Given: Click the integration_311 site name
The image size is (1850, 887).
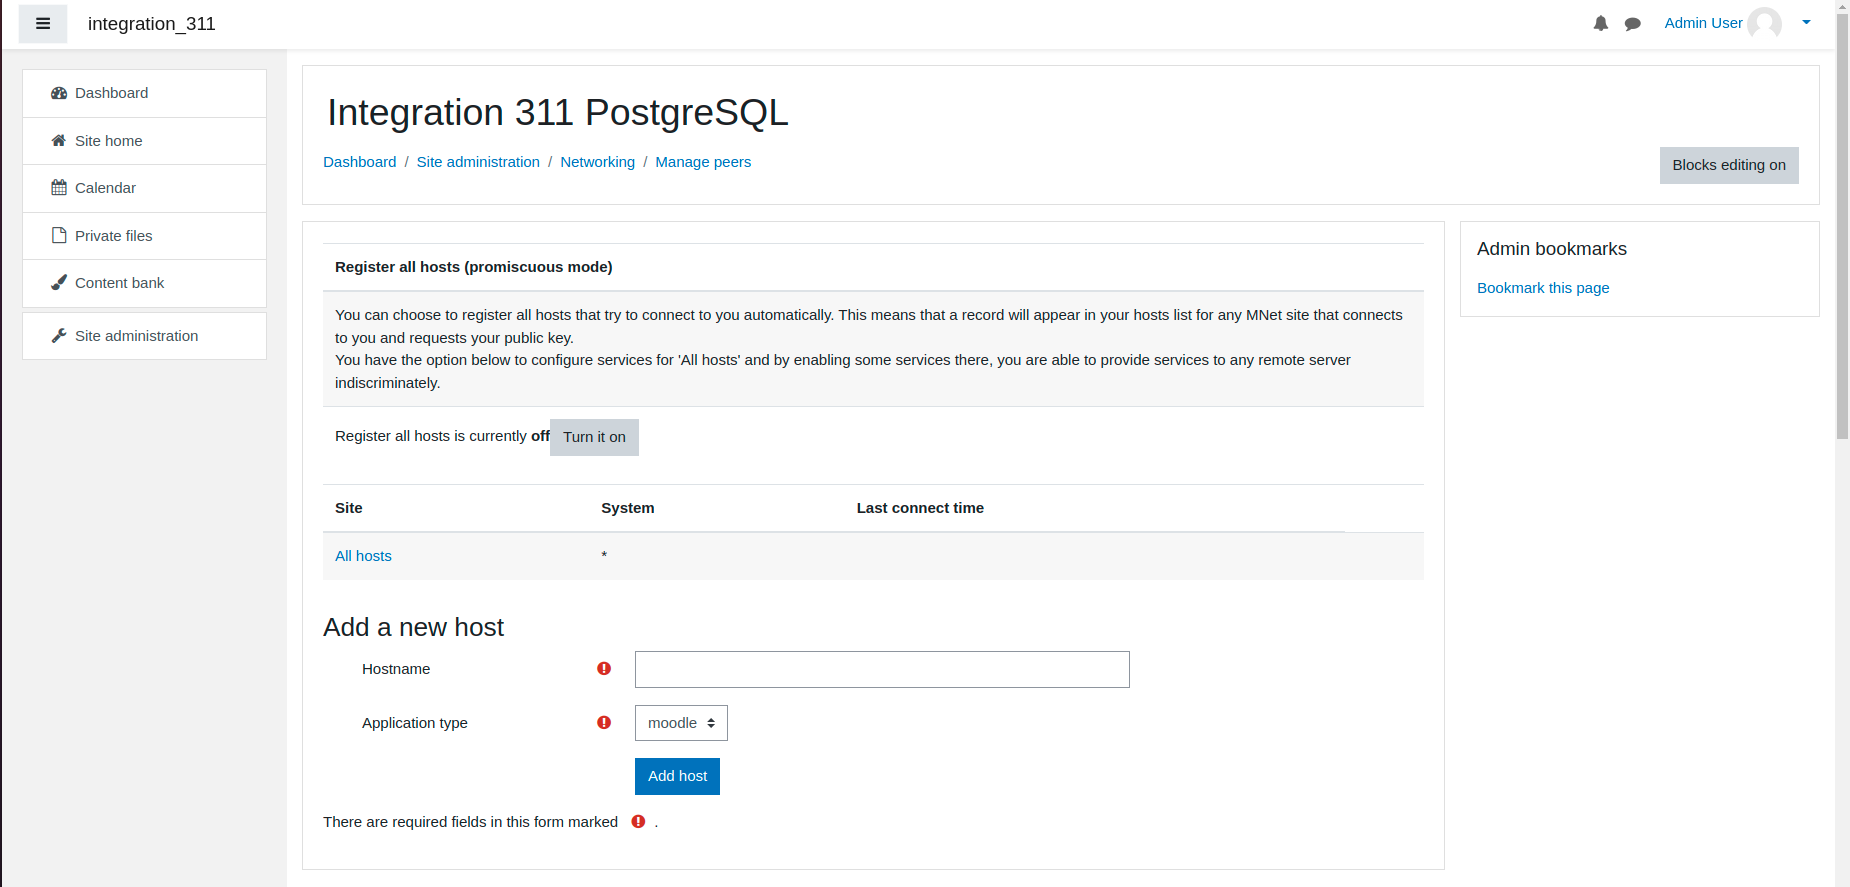Looking at the screenshot, I should pos(152,24).
